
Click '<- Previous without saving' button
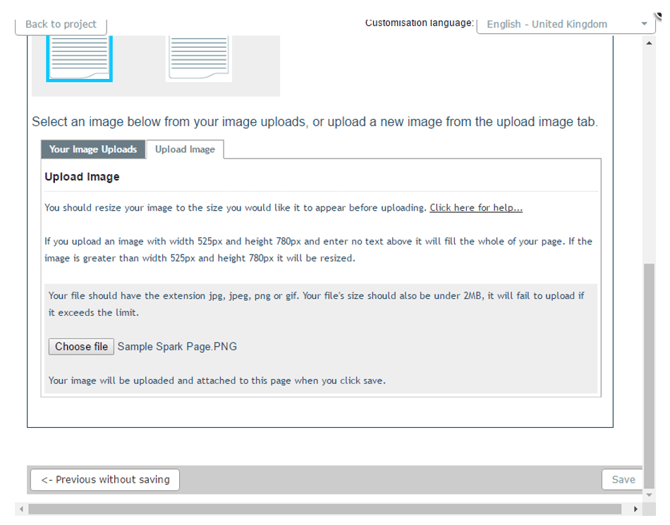106,480
